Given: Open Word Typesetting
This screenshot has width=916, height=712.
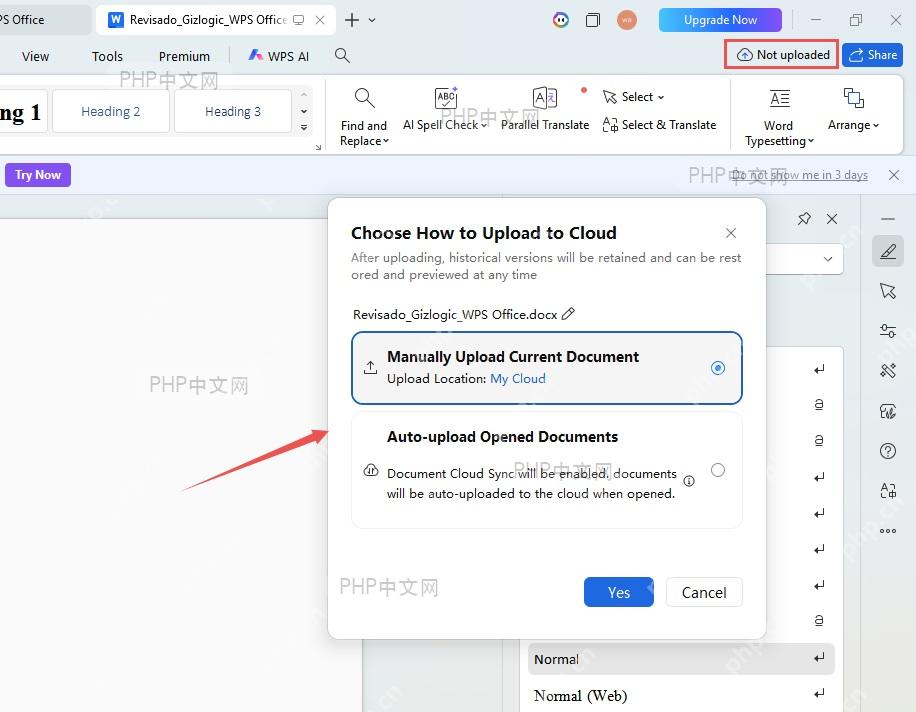Looking at the screenshot, I should [779, 117].
